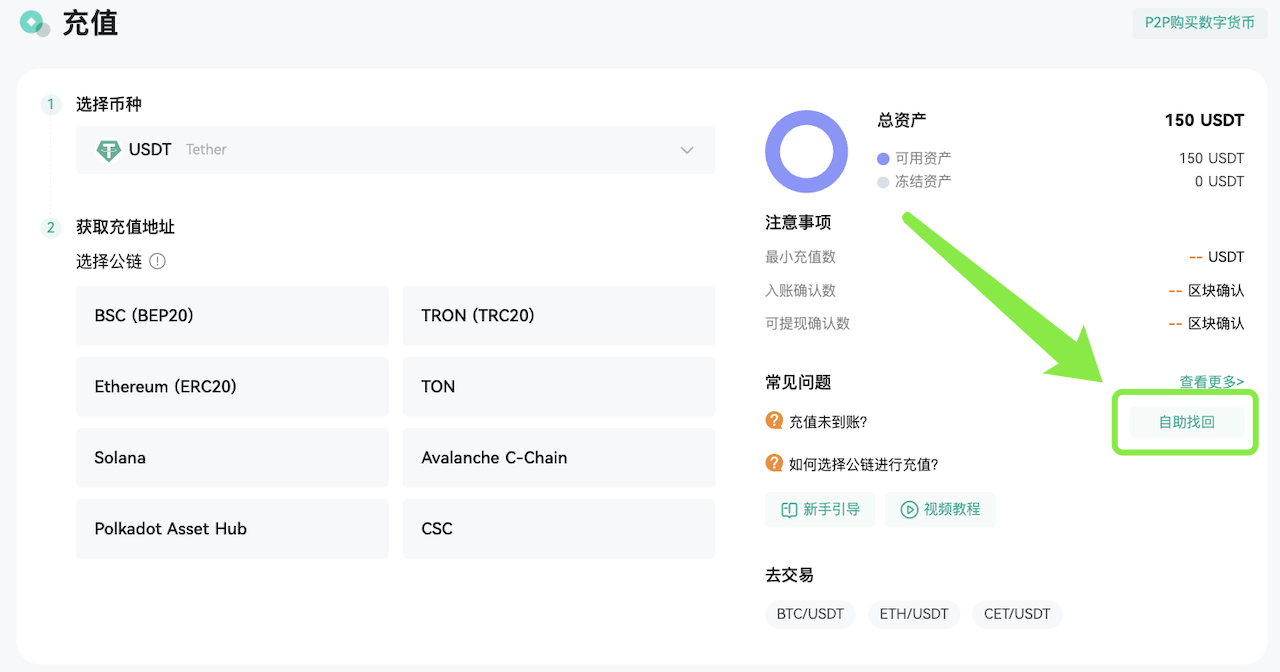Click the info icon beside 选择公链

coord(158,261)
